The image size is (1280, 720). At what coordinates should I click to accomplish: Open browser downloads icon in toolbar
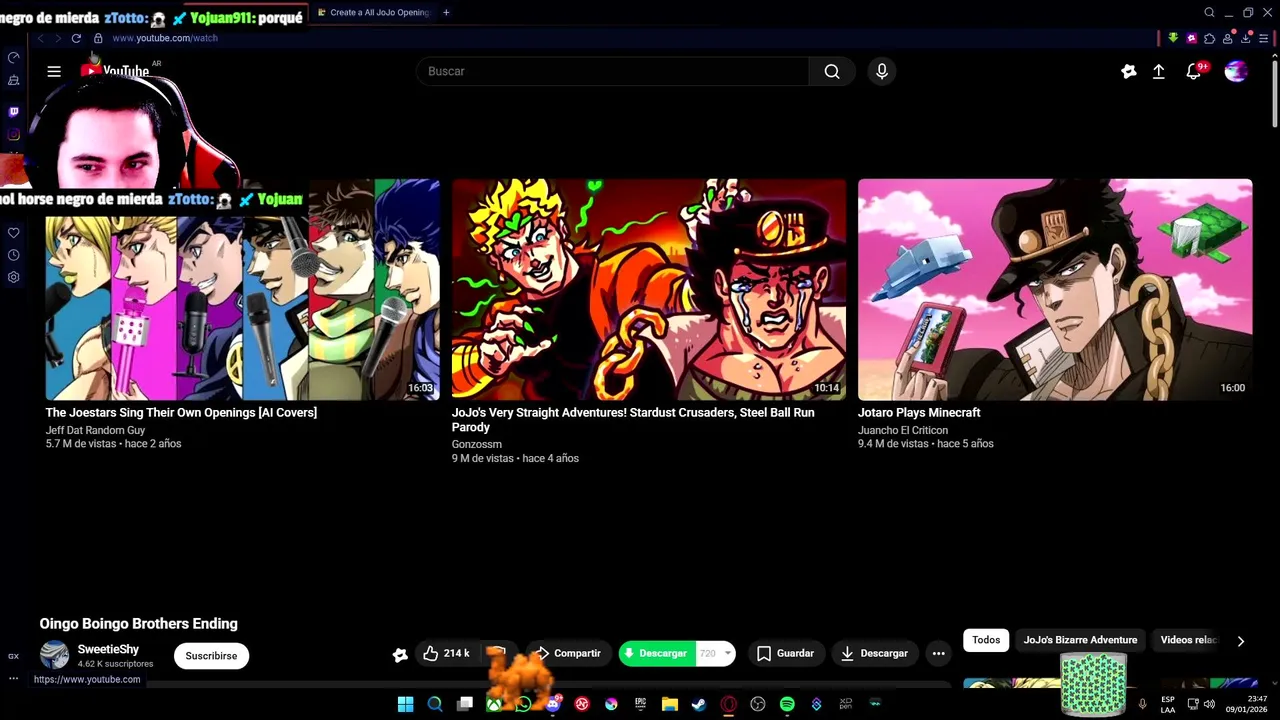pos(1245,38)
